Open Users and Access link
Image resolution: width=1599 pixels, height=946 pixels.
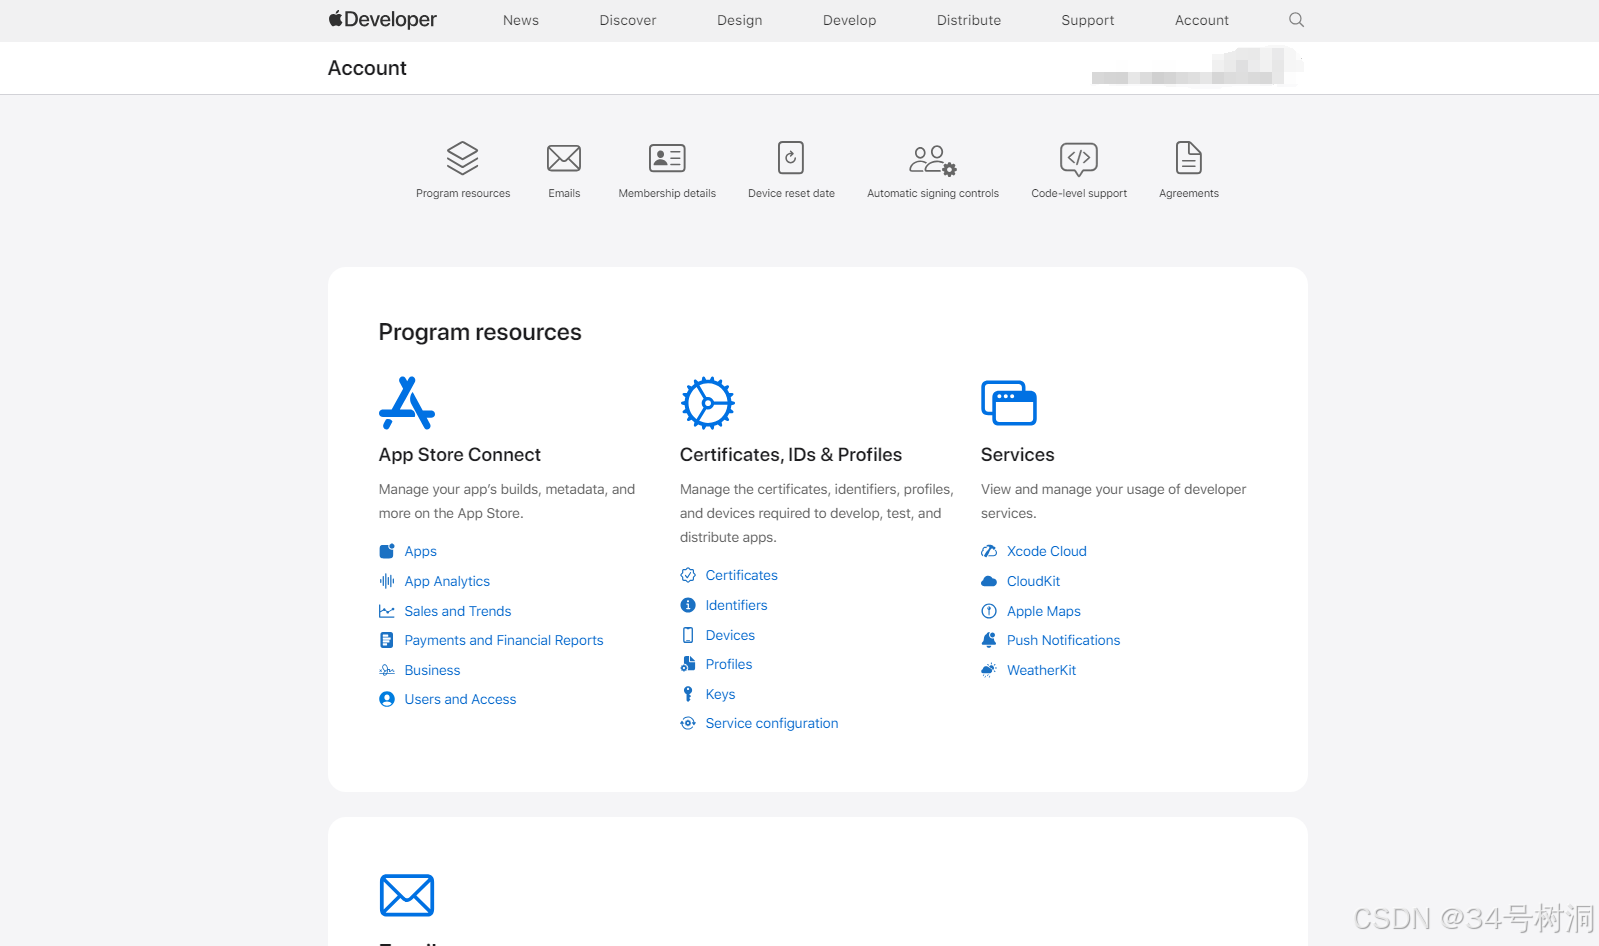(460, 699)
